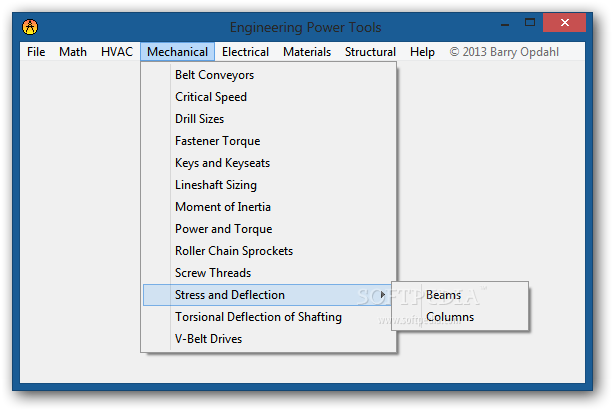This screenshot has width=613, height=411.
Task: Select Moment of Inertia
Action: coord(269,206)
